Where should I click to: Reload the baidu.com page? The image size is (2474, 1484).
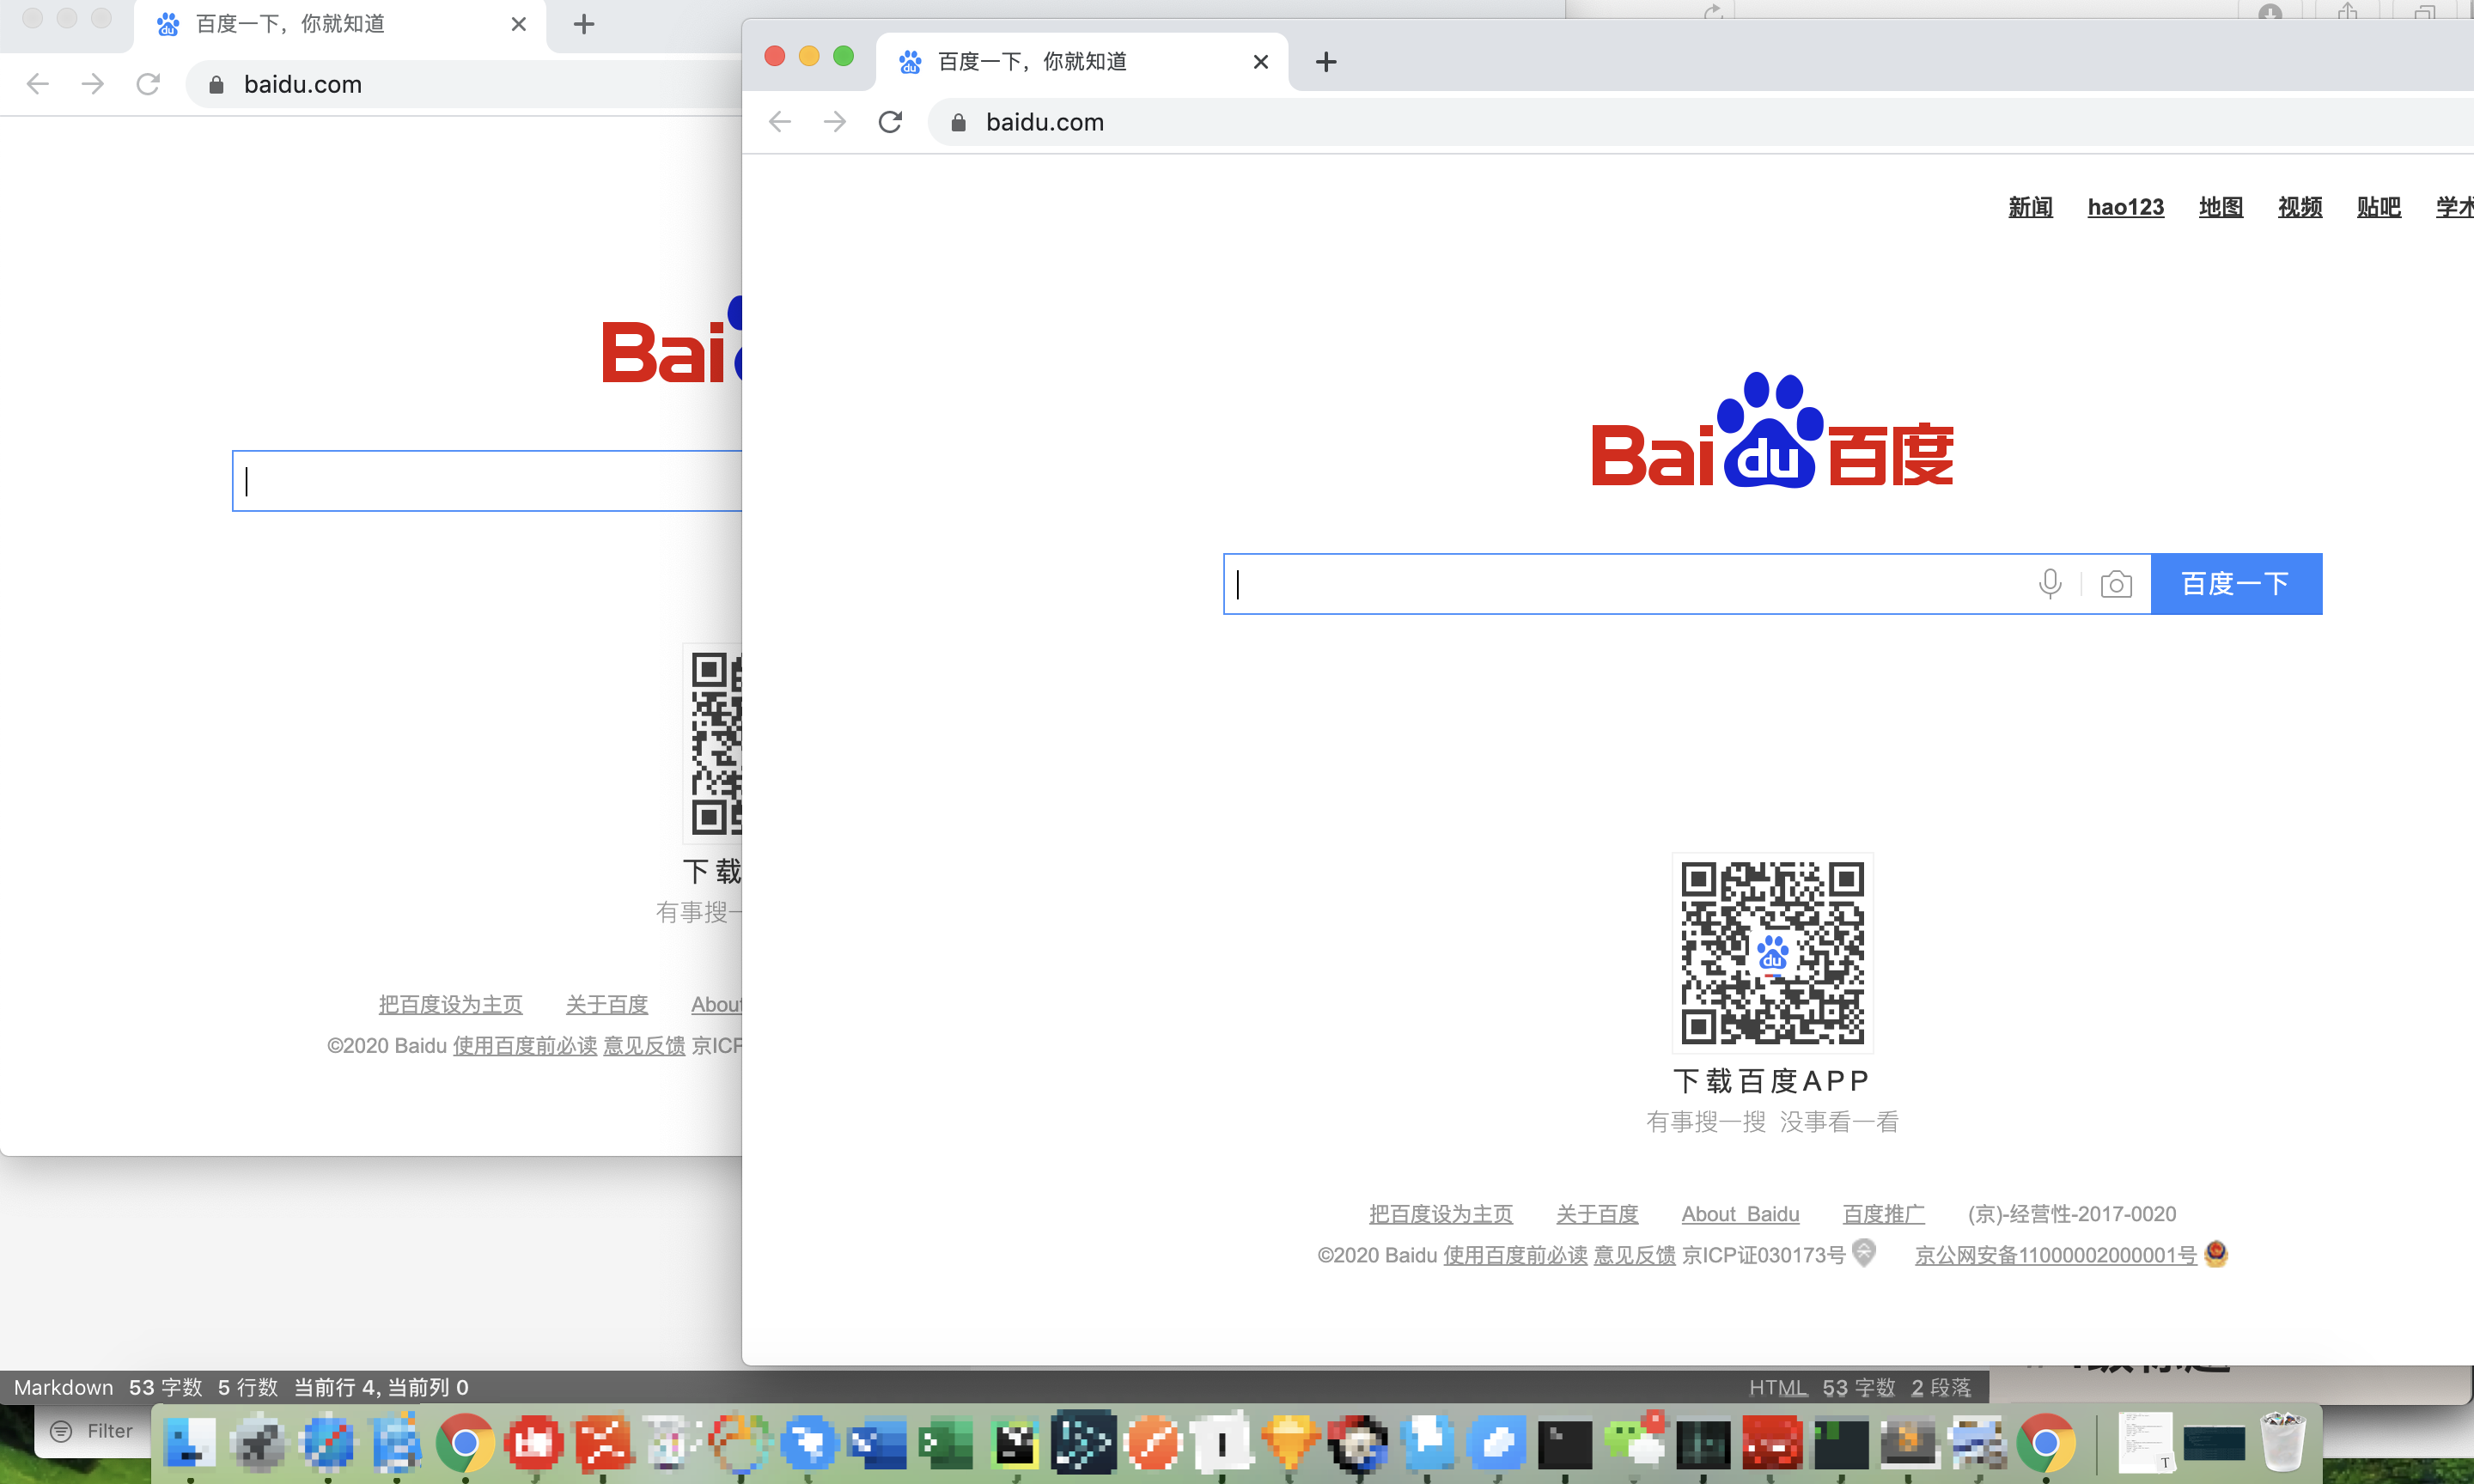890,121
